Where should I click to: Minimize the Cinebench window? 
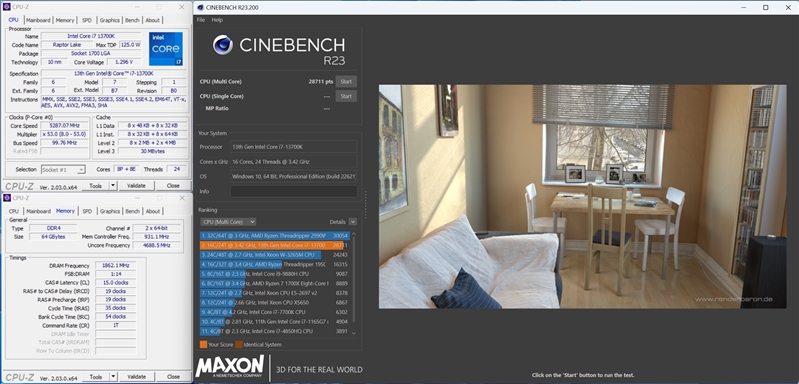coord(744,7)
